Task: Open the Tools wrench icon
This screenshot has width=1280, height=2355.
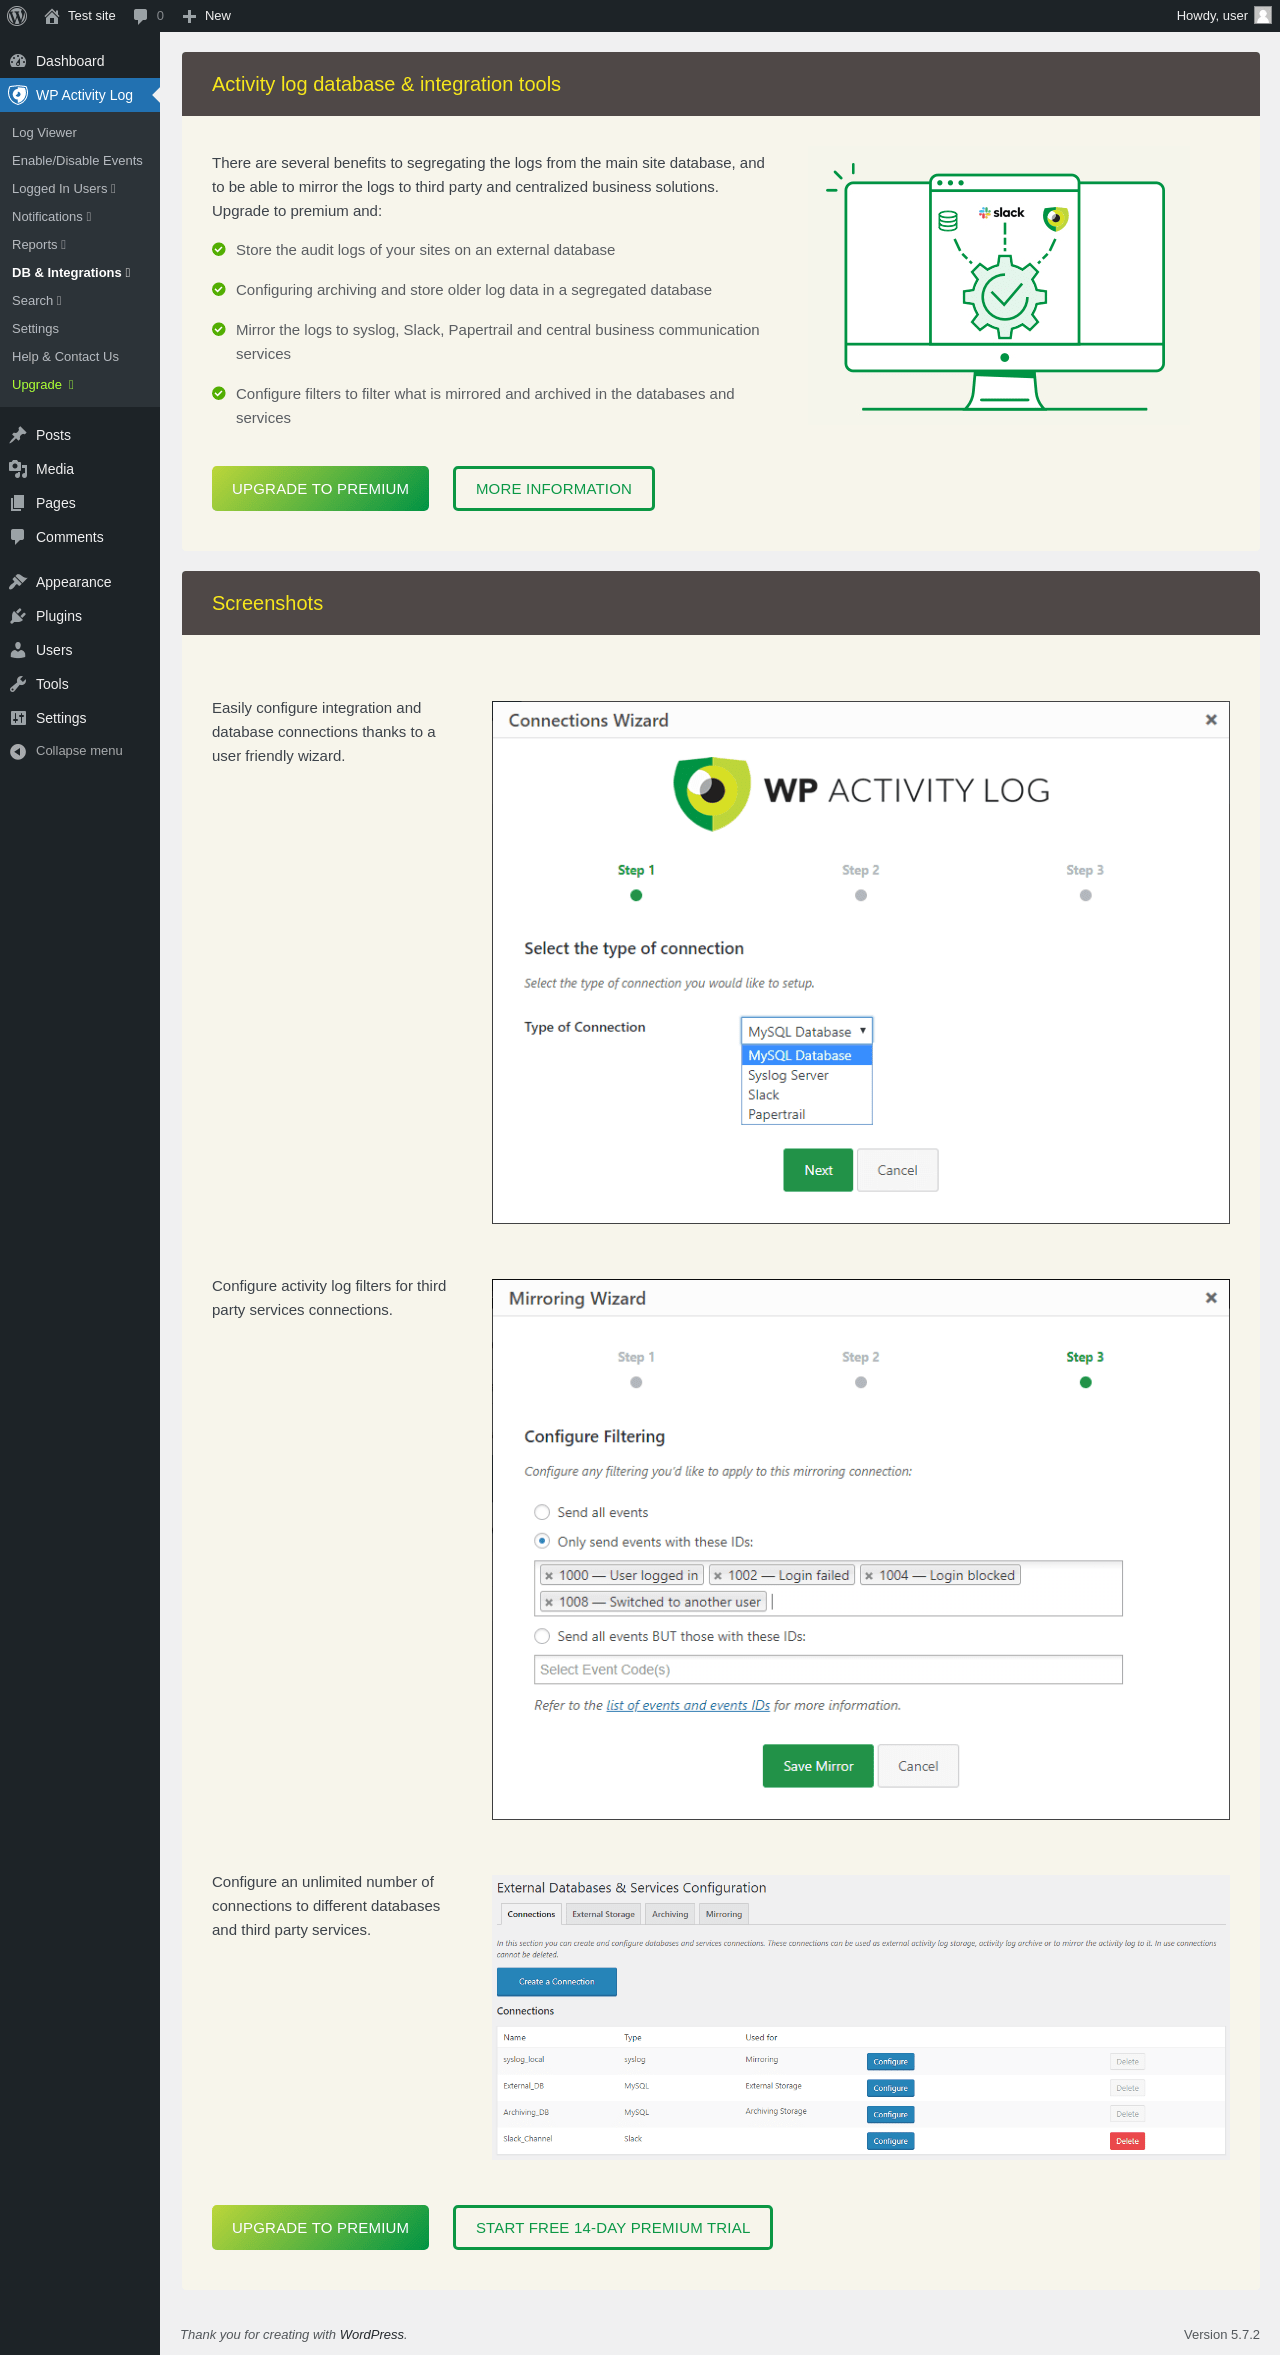Action: pos(18,684)
